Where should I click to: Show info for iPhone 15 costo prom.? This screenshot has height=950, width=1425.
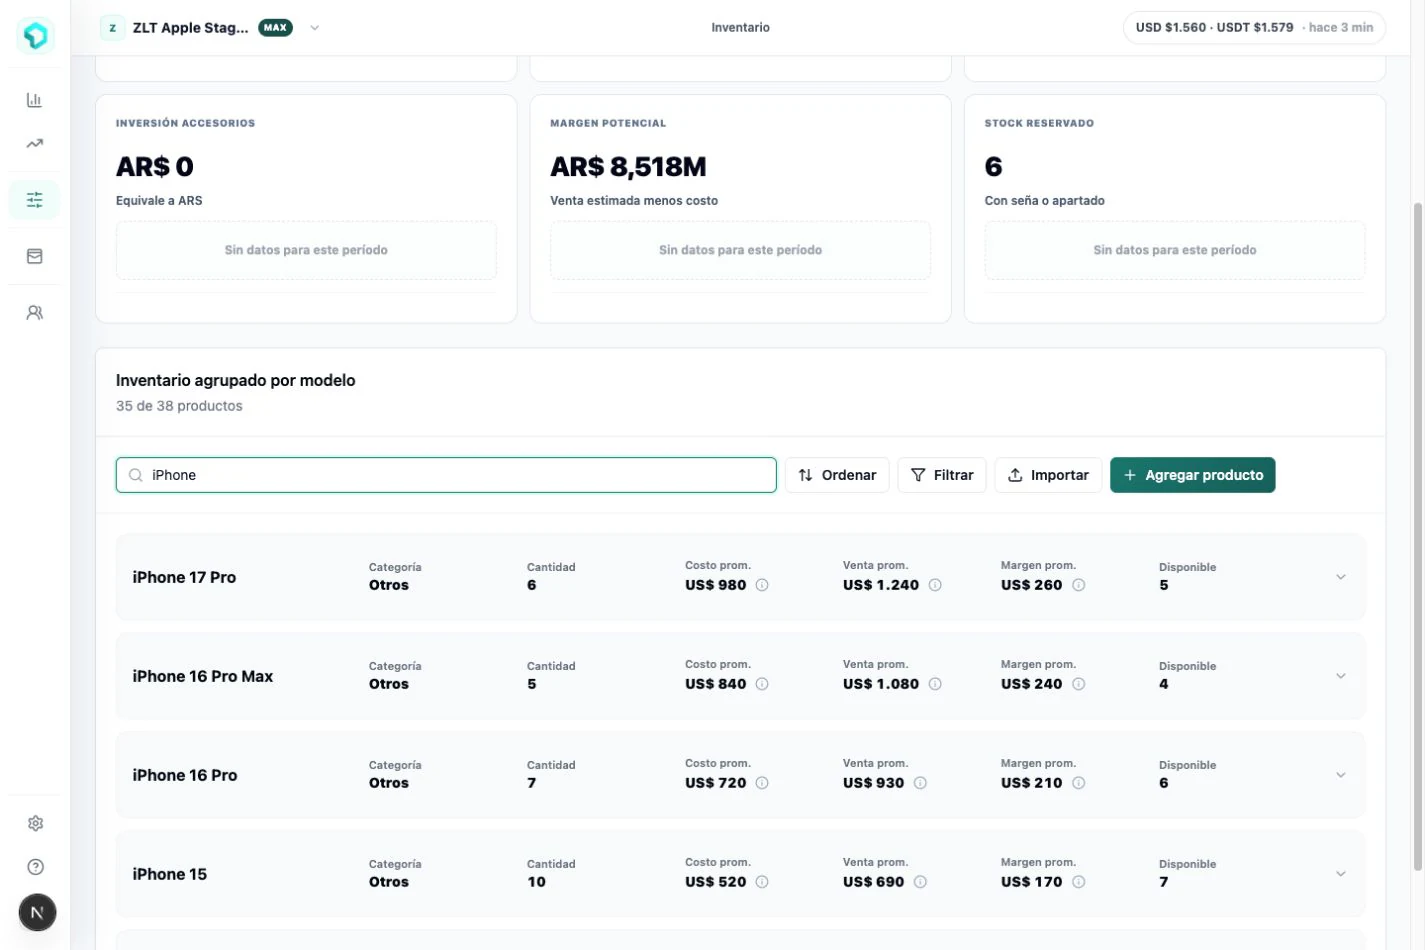click(762, 882)
